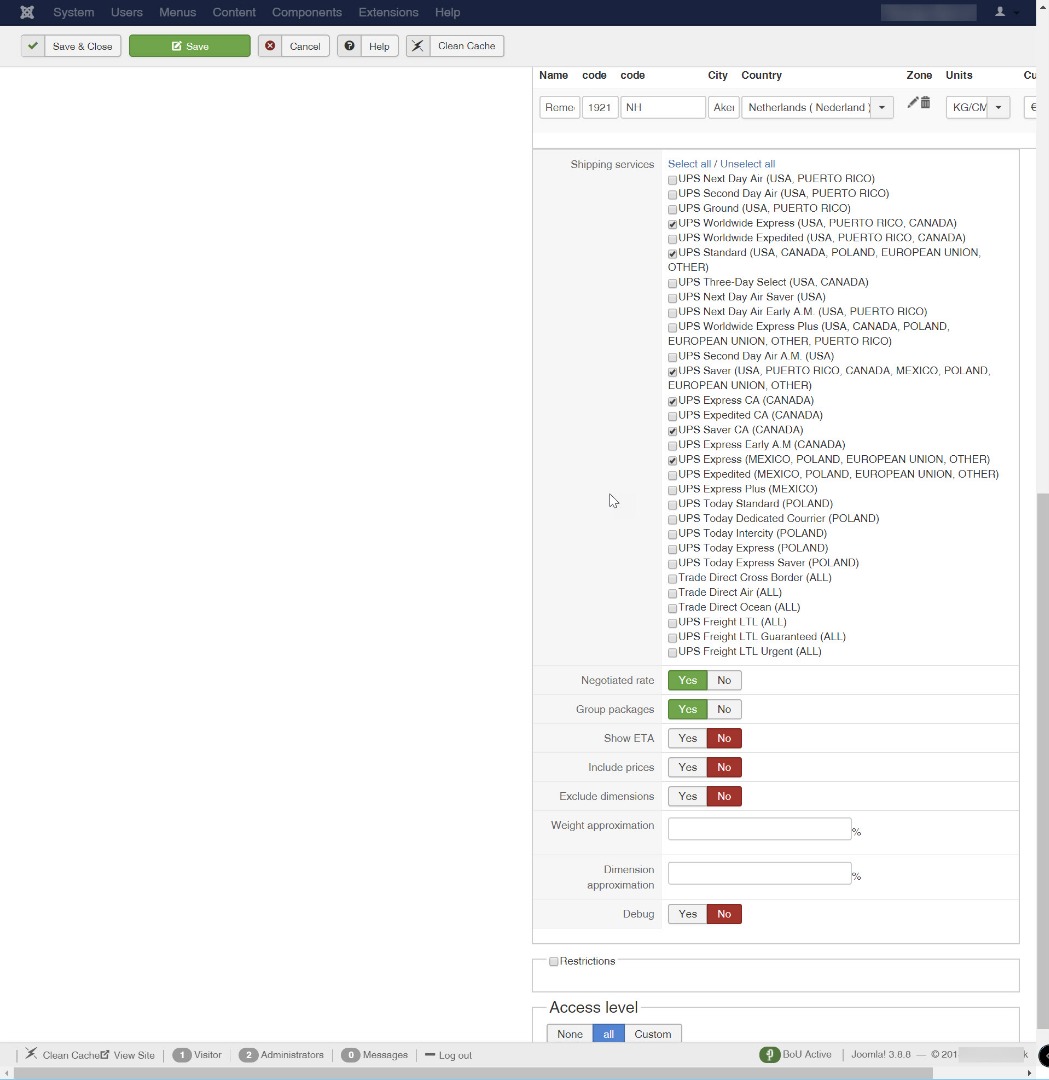The image size is (1049, 1080).
Task: Click Save & Close button
Action: pyautogui.click(x=71, y=46)
